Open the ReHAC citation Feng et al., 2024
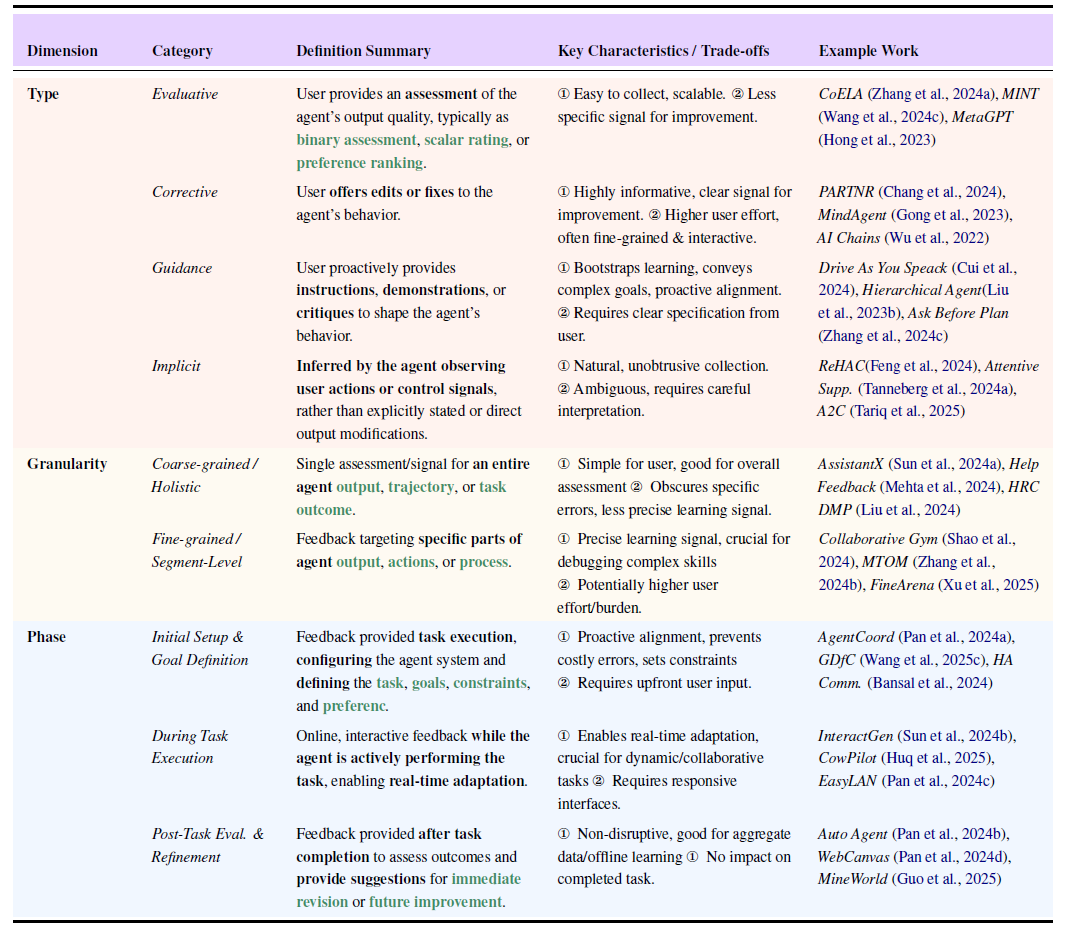Viewport: 1067px width, 932px height. [x=918, y=366]
